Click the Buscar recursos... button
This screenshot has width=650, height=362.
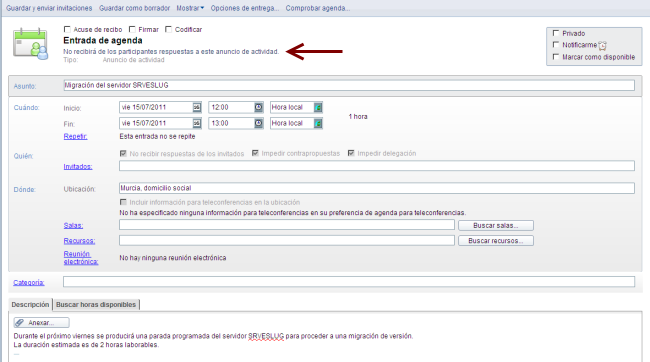tap(496, 241)
